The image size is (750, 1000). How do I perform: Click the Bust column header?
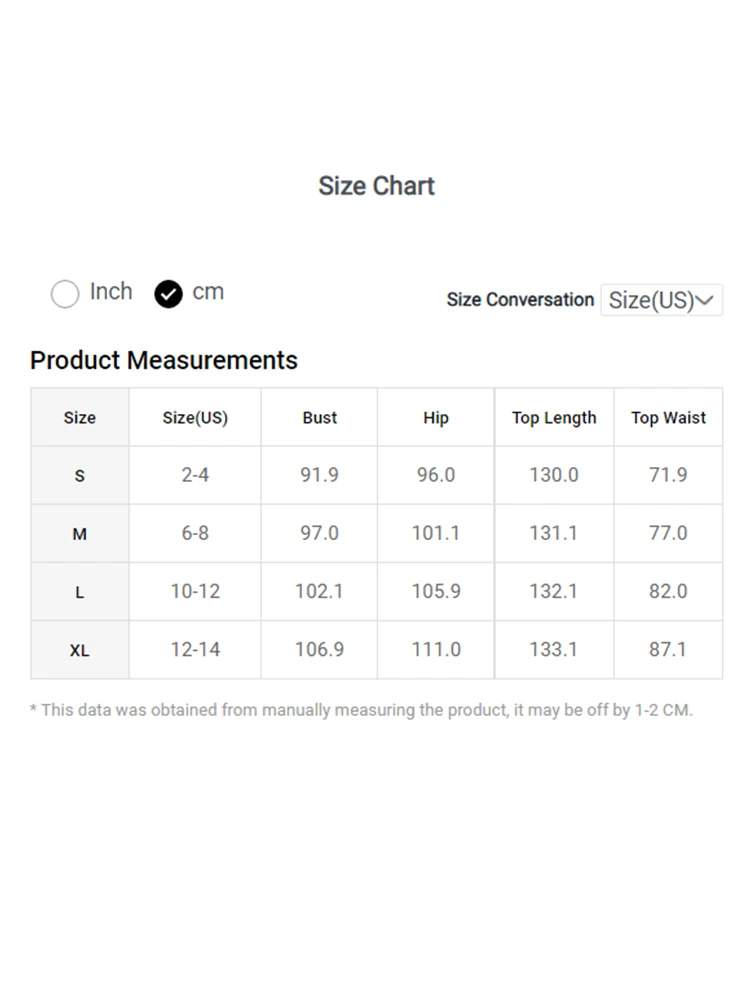pyautogui.click(x=320, y=418)
